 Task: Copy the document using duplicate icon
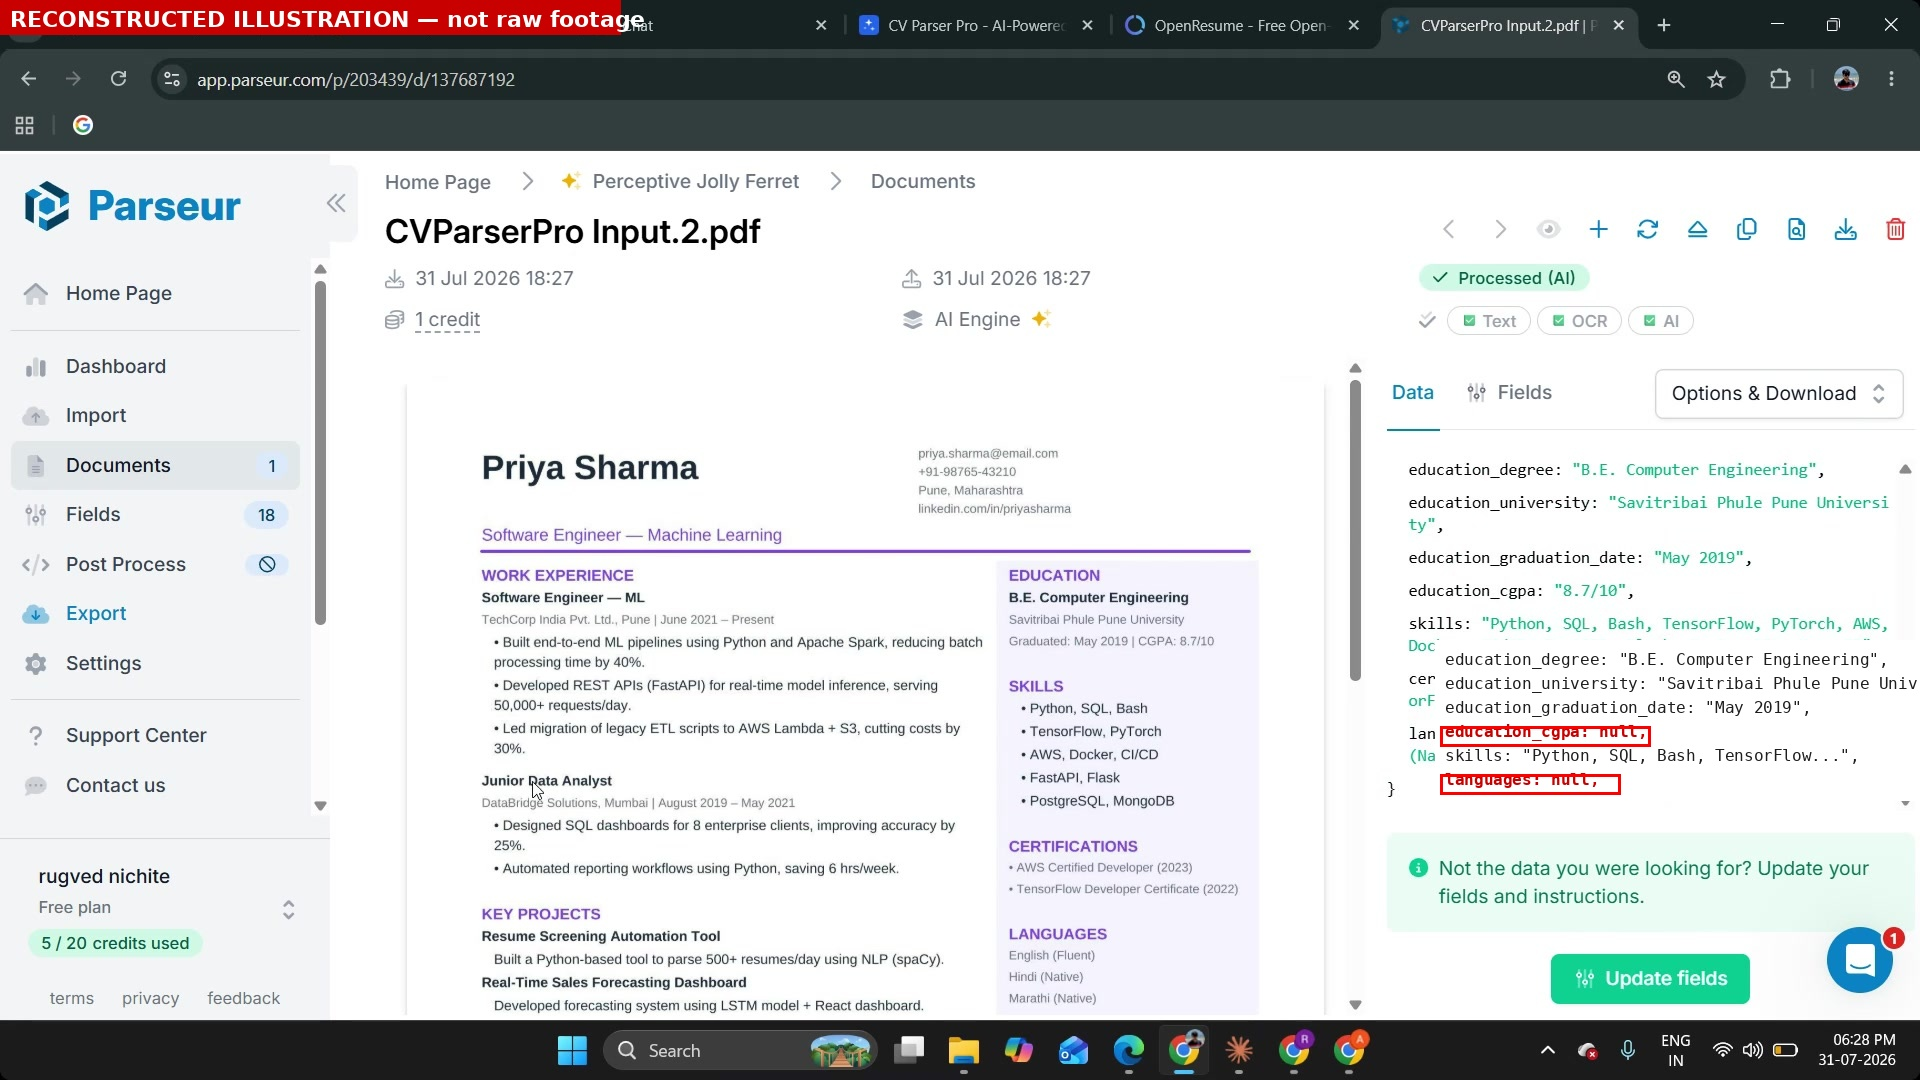tap(1747, 230)
